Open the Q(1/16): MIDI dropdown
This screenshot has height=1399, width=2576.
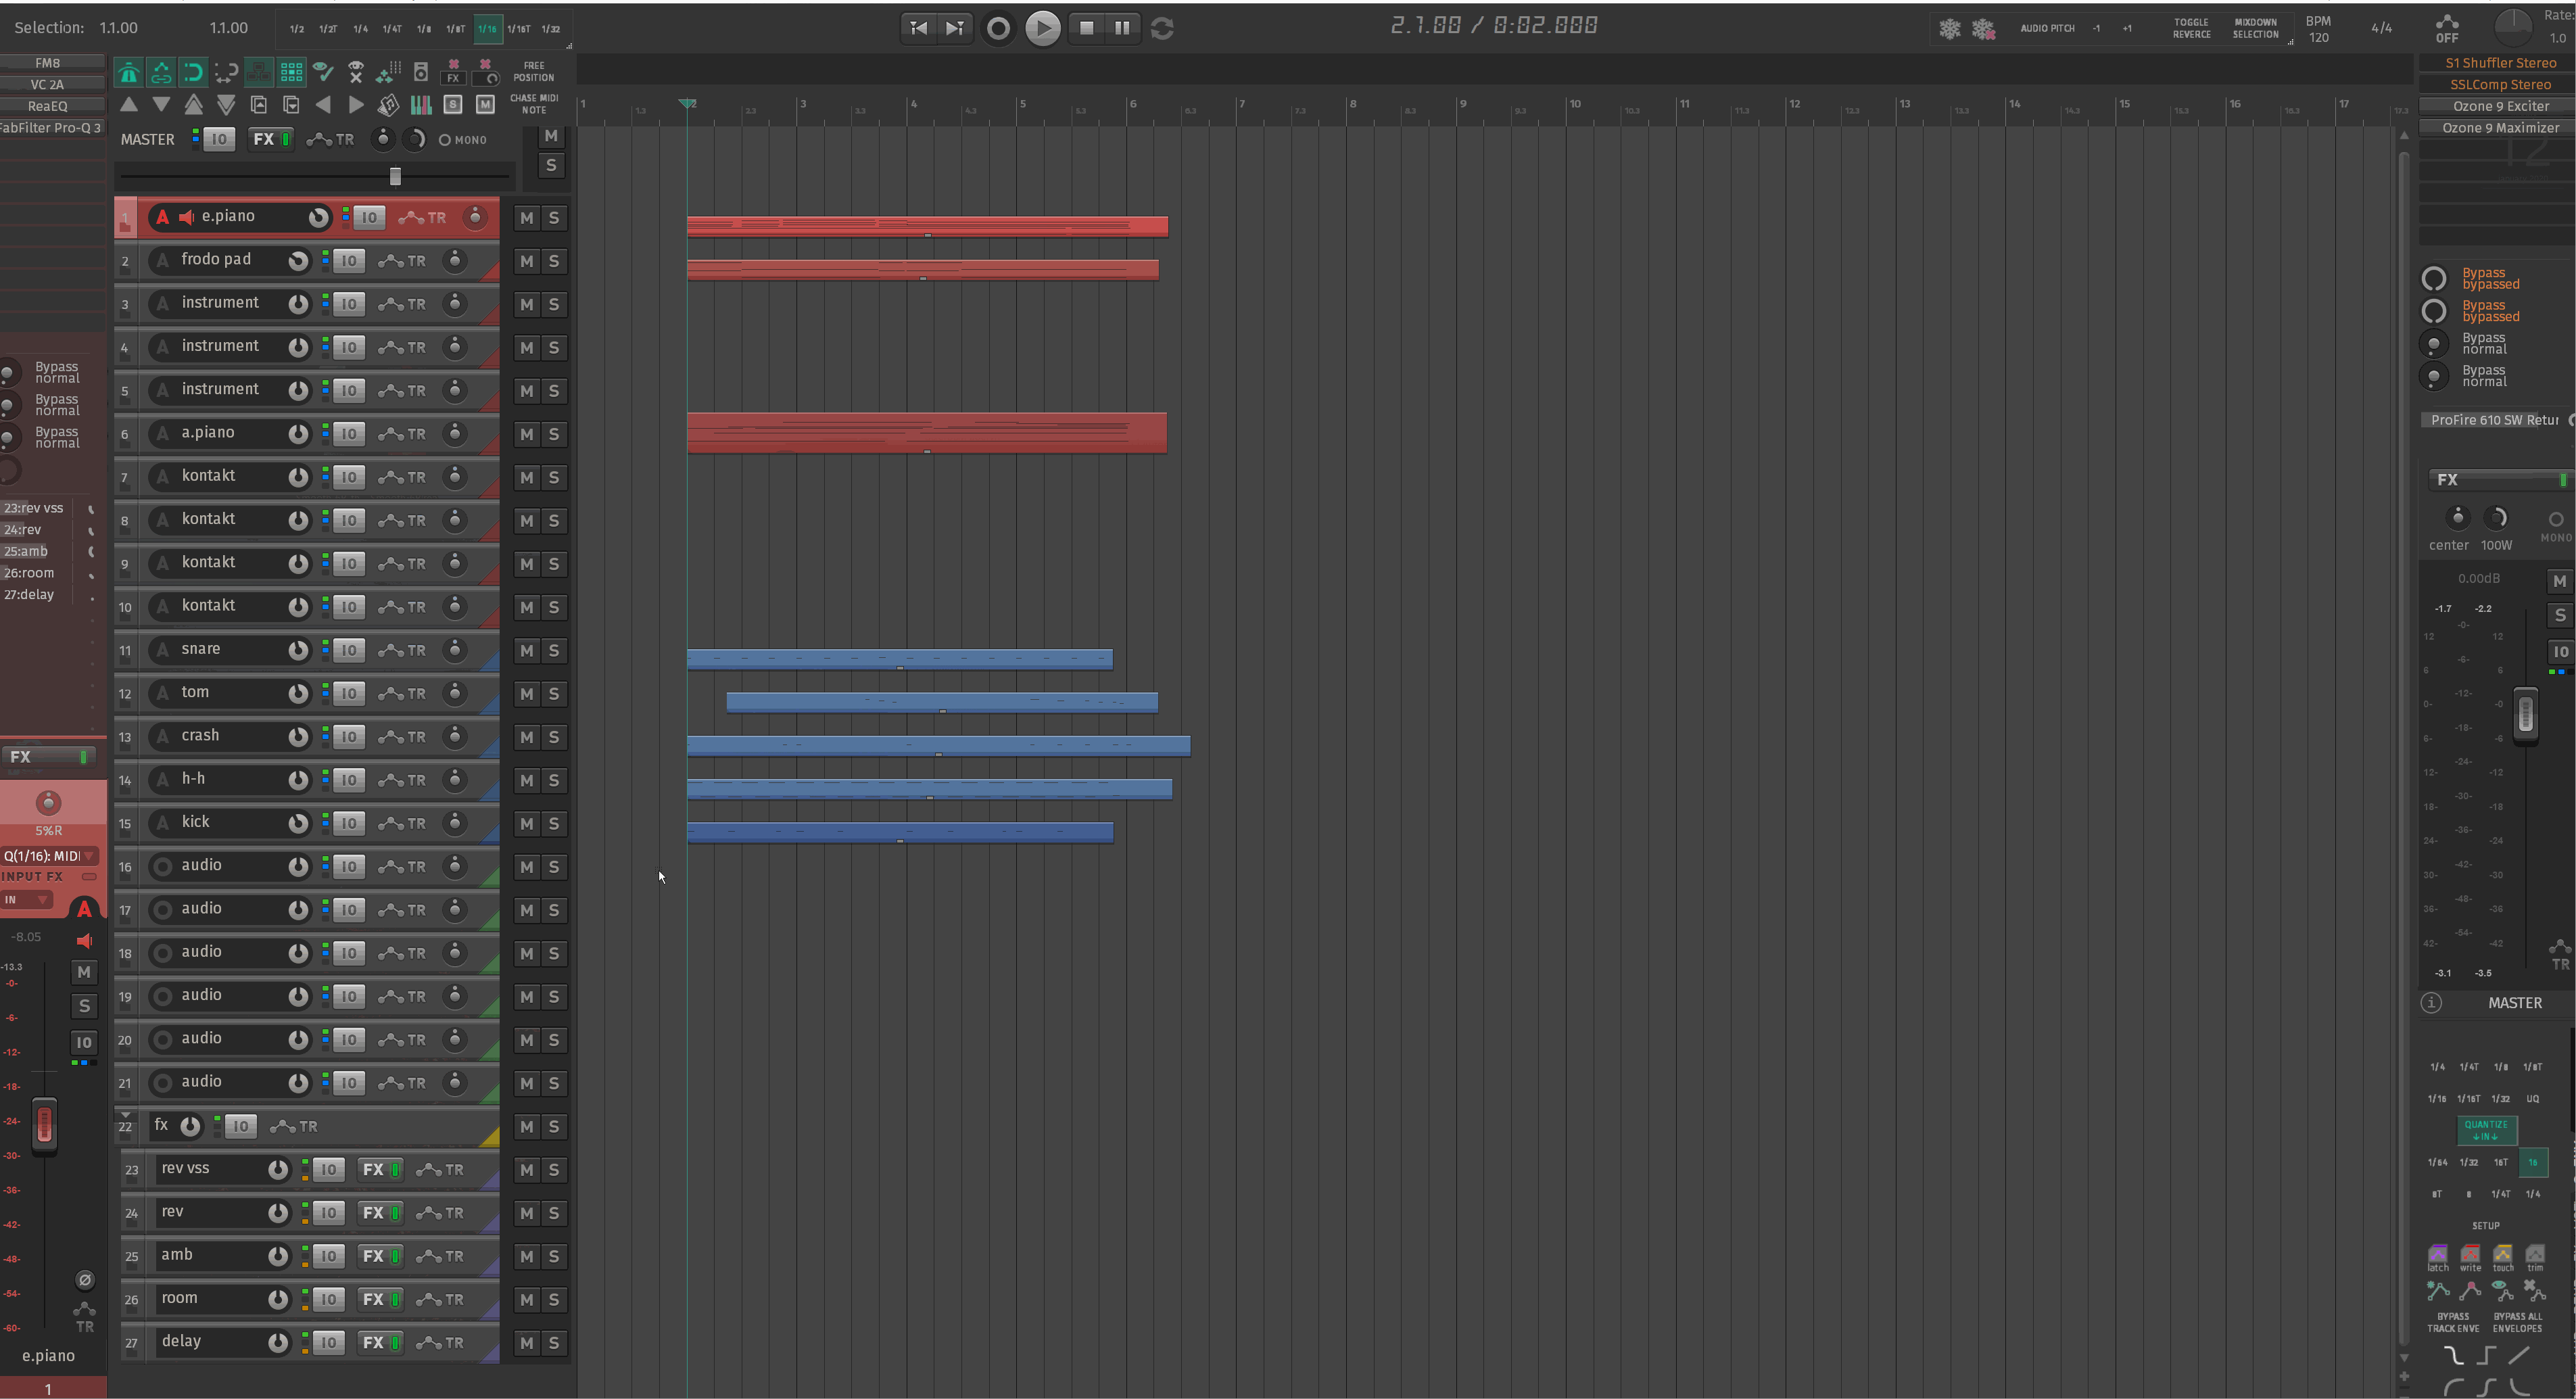[x=49, y=856]
